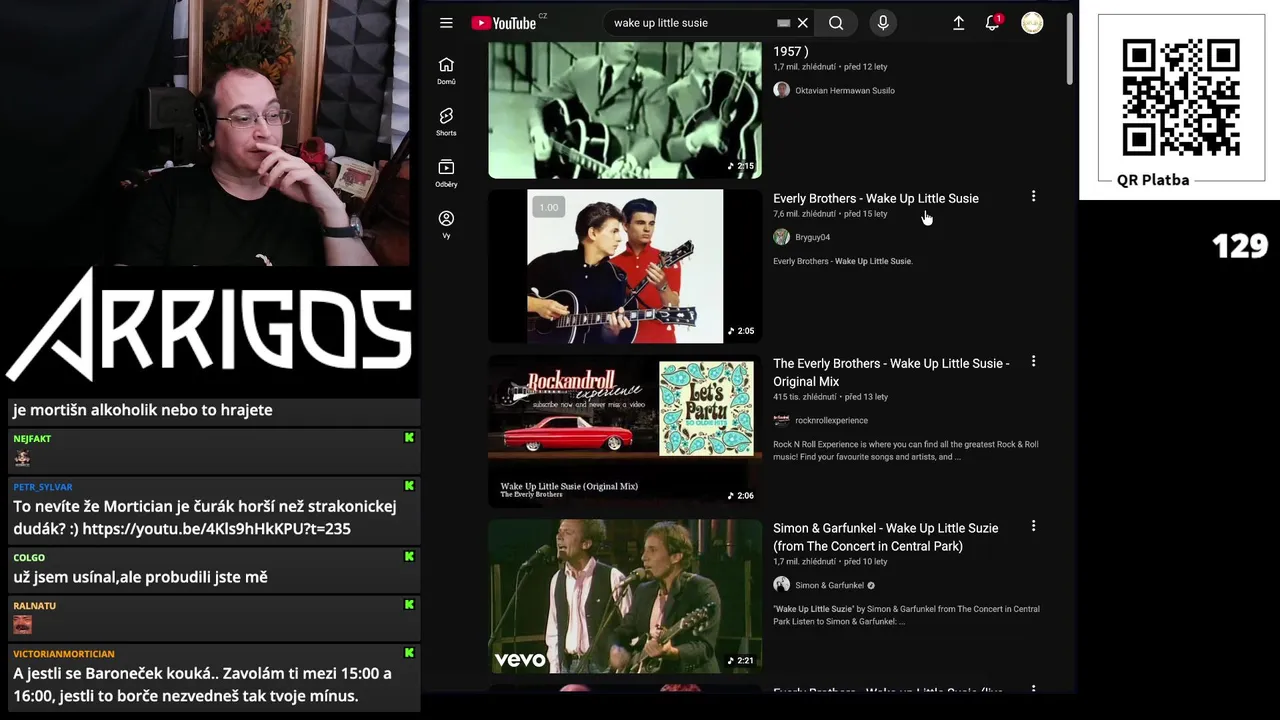Open more options for the Original Mix video
Viewport: 1280px width, 720px height.
[x=1033, y=362]
